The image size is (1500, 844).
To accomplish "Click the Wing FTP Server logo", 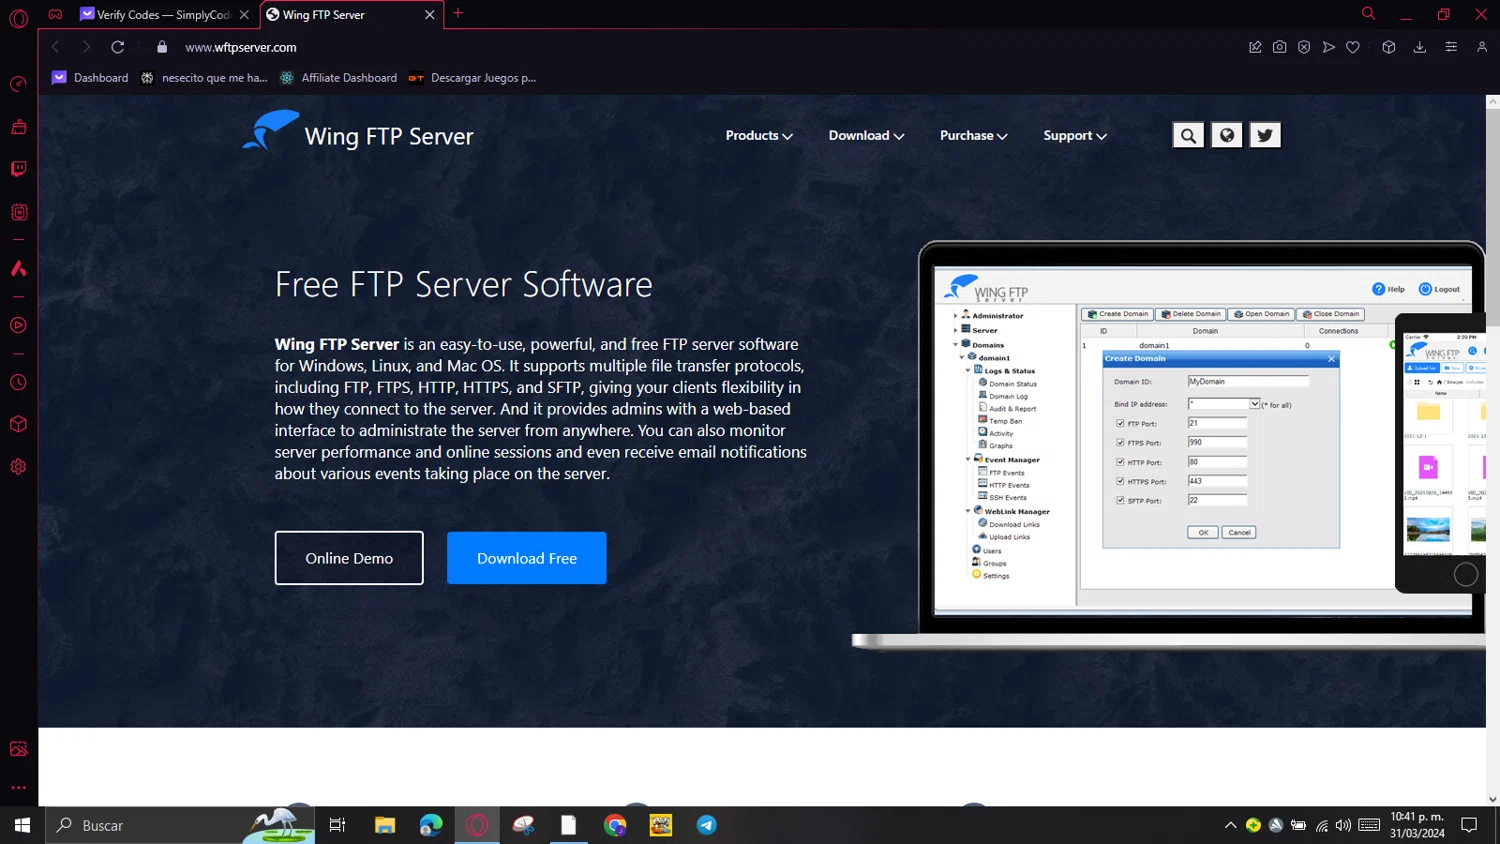I will click(358, 131).
